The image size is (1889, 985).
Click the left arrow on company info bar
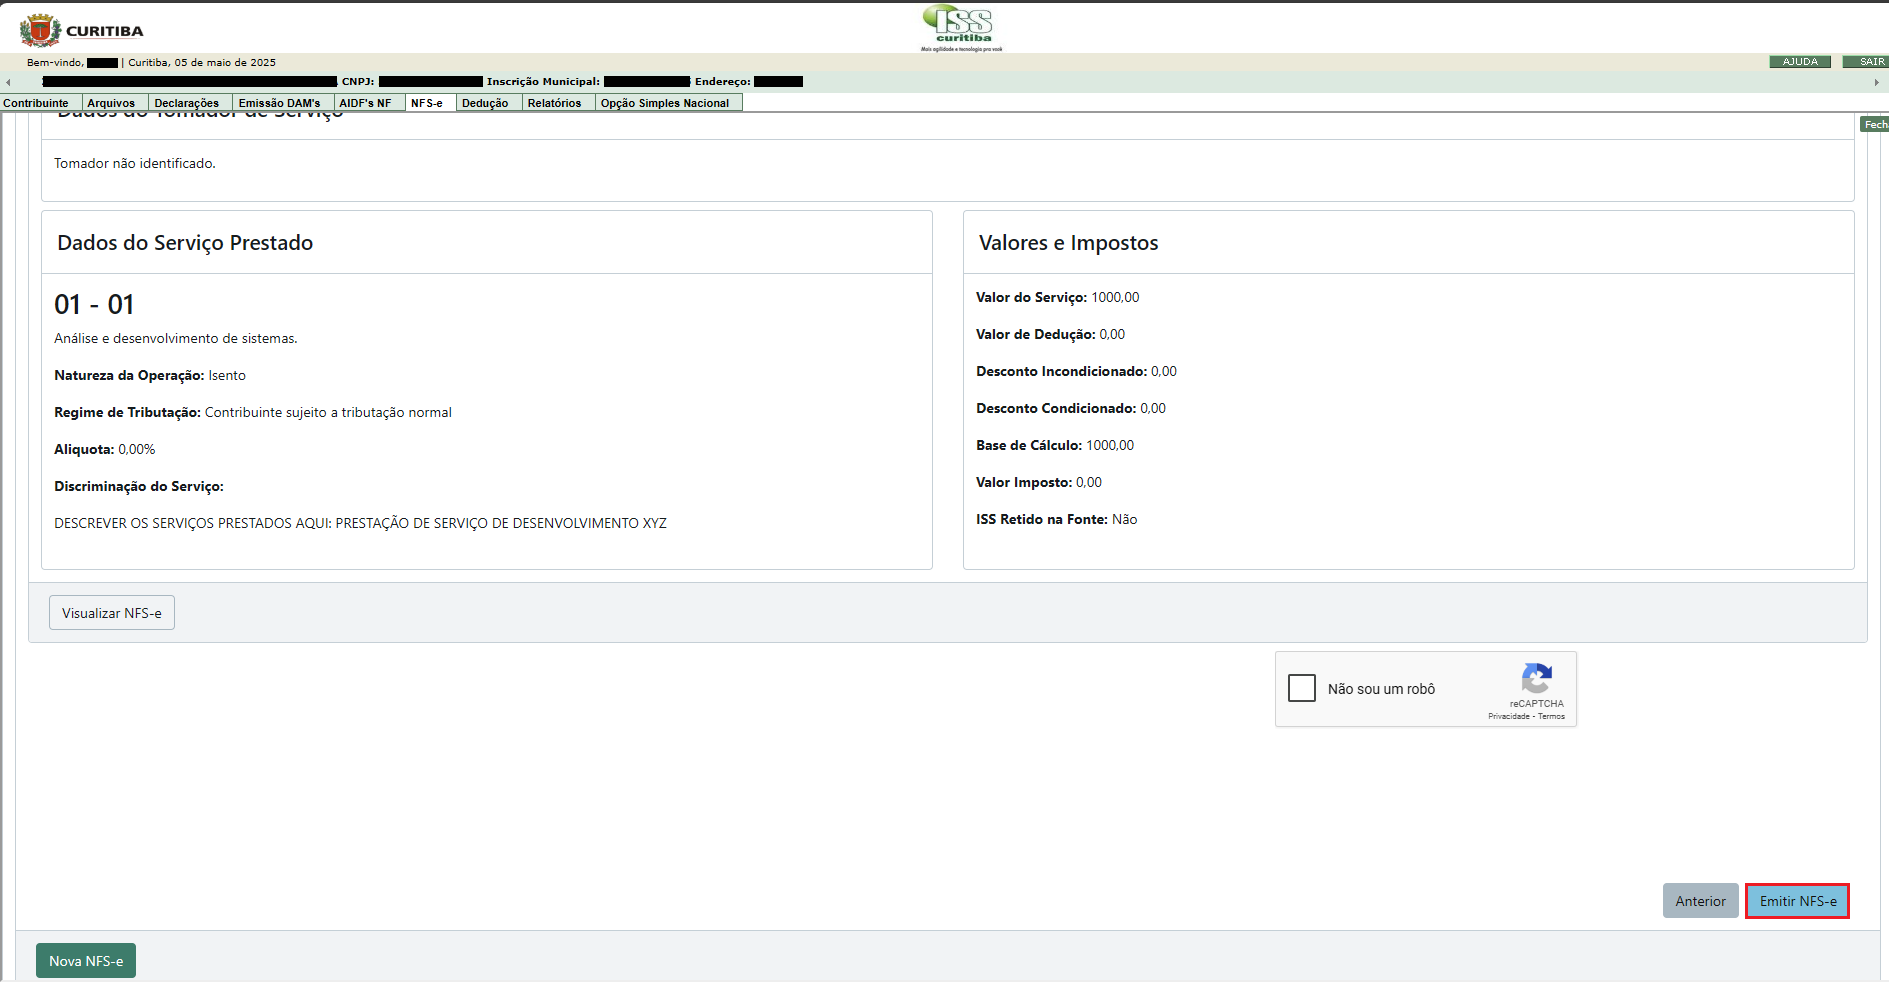coord(8,82)
